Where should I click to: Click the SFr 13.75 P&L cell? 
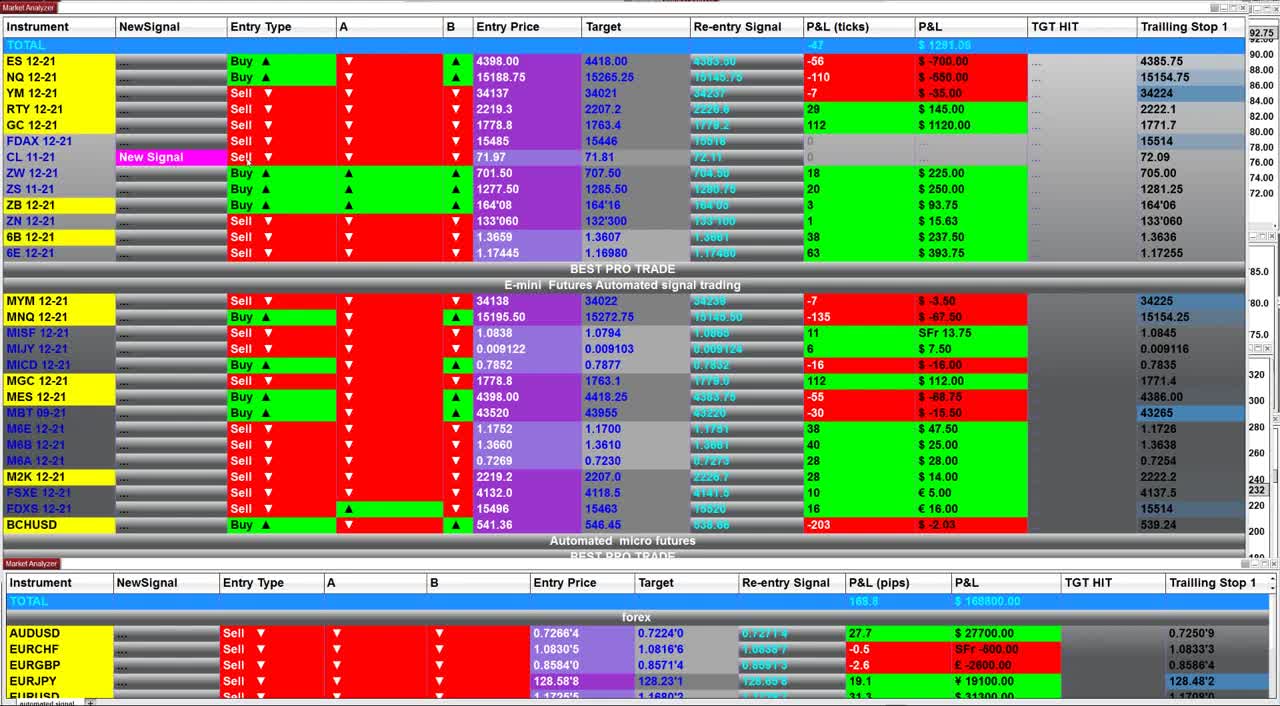pos(971,333)
